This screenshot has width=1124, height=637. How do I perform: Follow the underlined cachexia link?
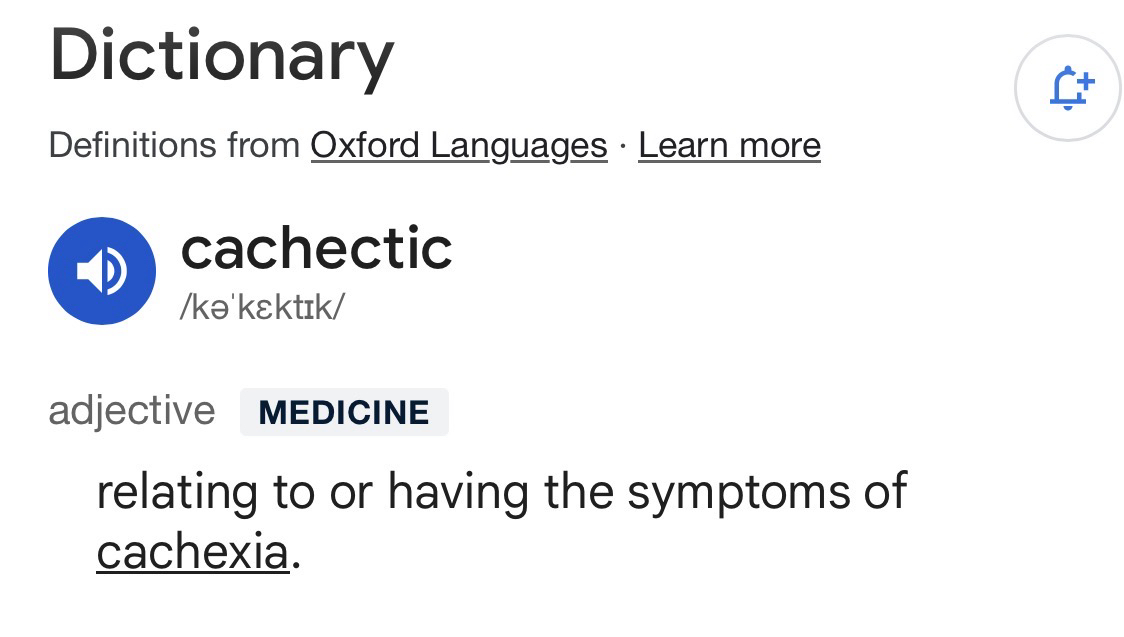coord(192,552)
